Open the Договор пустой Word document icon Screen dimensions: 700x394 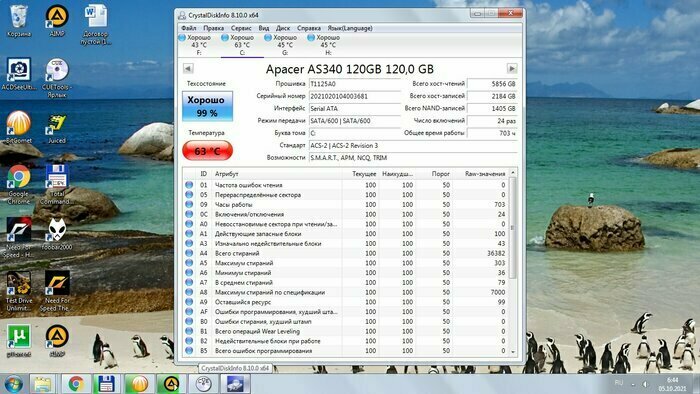(x=96, y=25)
